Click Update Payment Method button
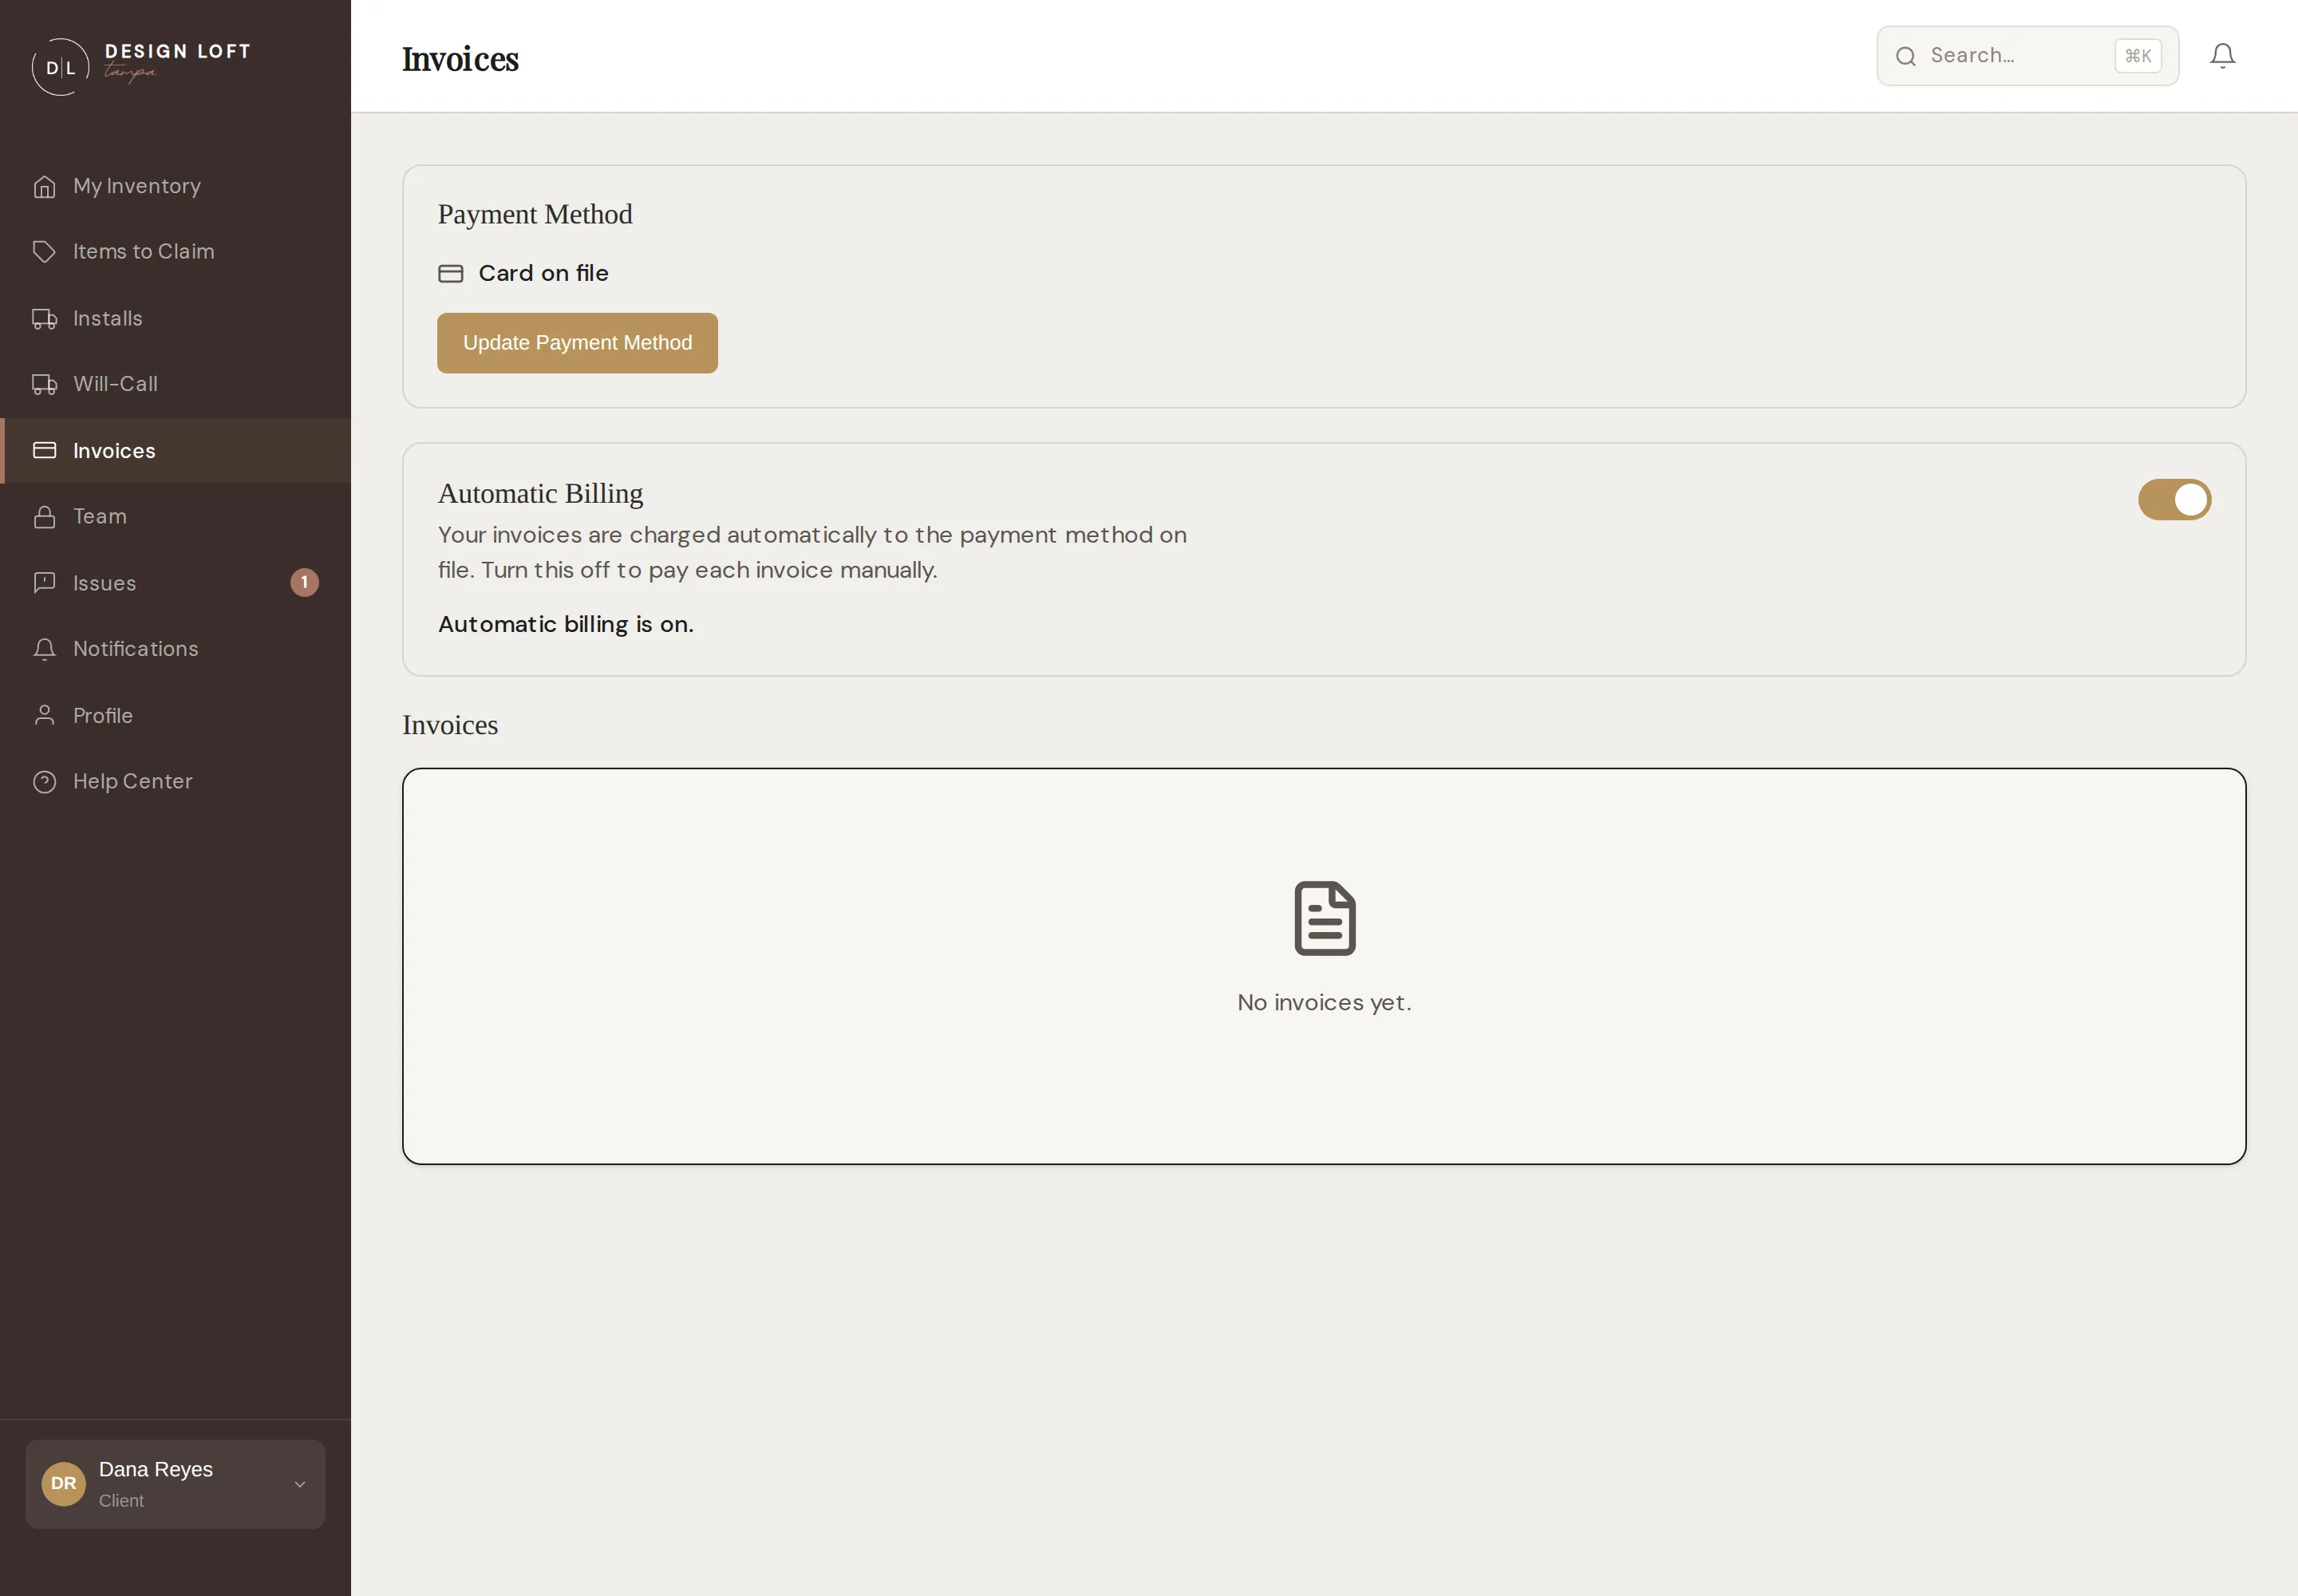 tap(577, 343)
